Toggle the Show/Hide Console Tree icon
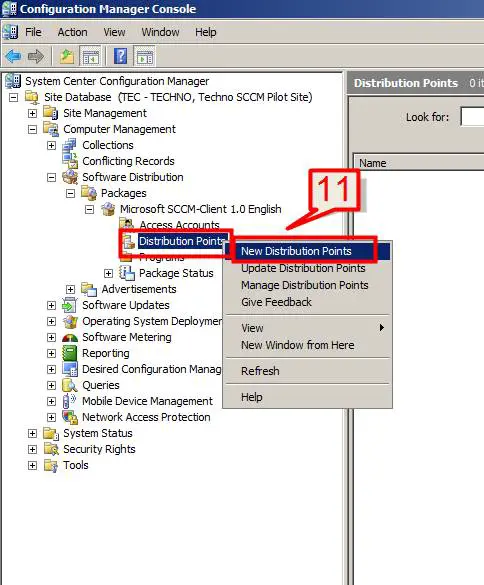Viewport: 484px width, 585px height. (91, 57)
